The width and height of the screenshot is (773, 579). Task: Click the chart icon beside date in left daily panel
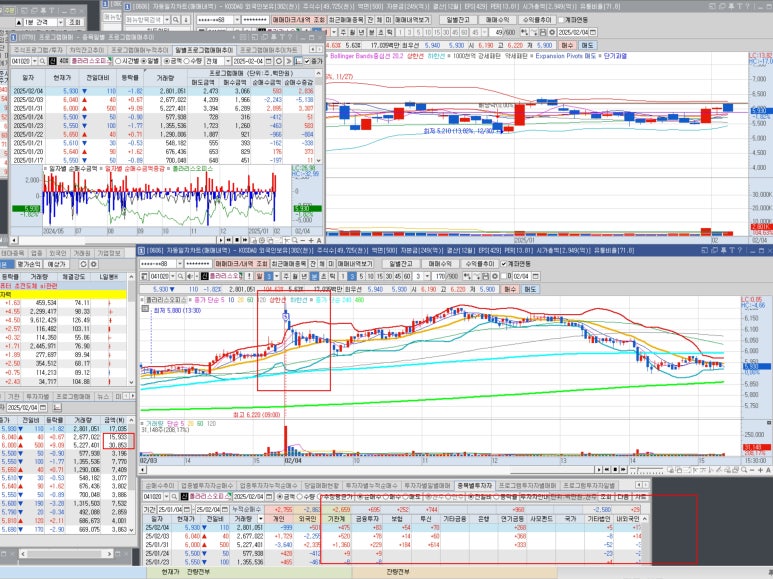click(57, 407)
